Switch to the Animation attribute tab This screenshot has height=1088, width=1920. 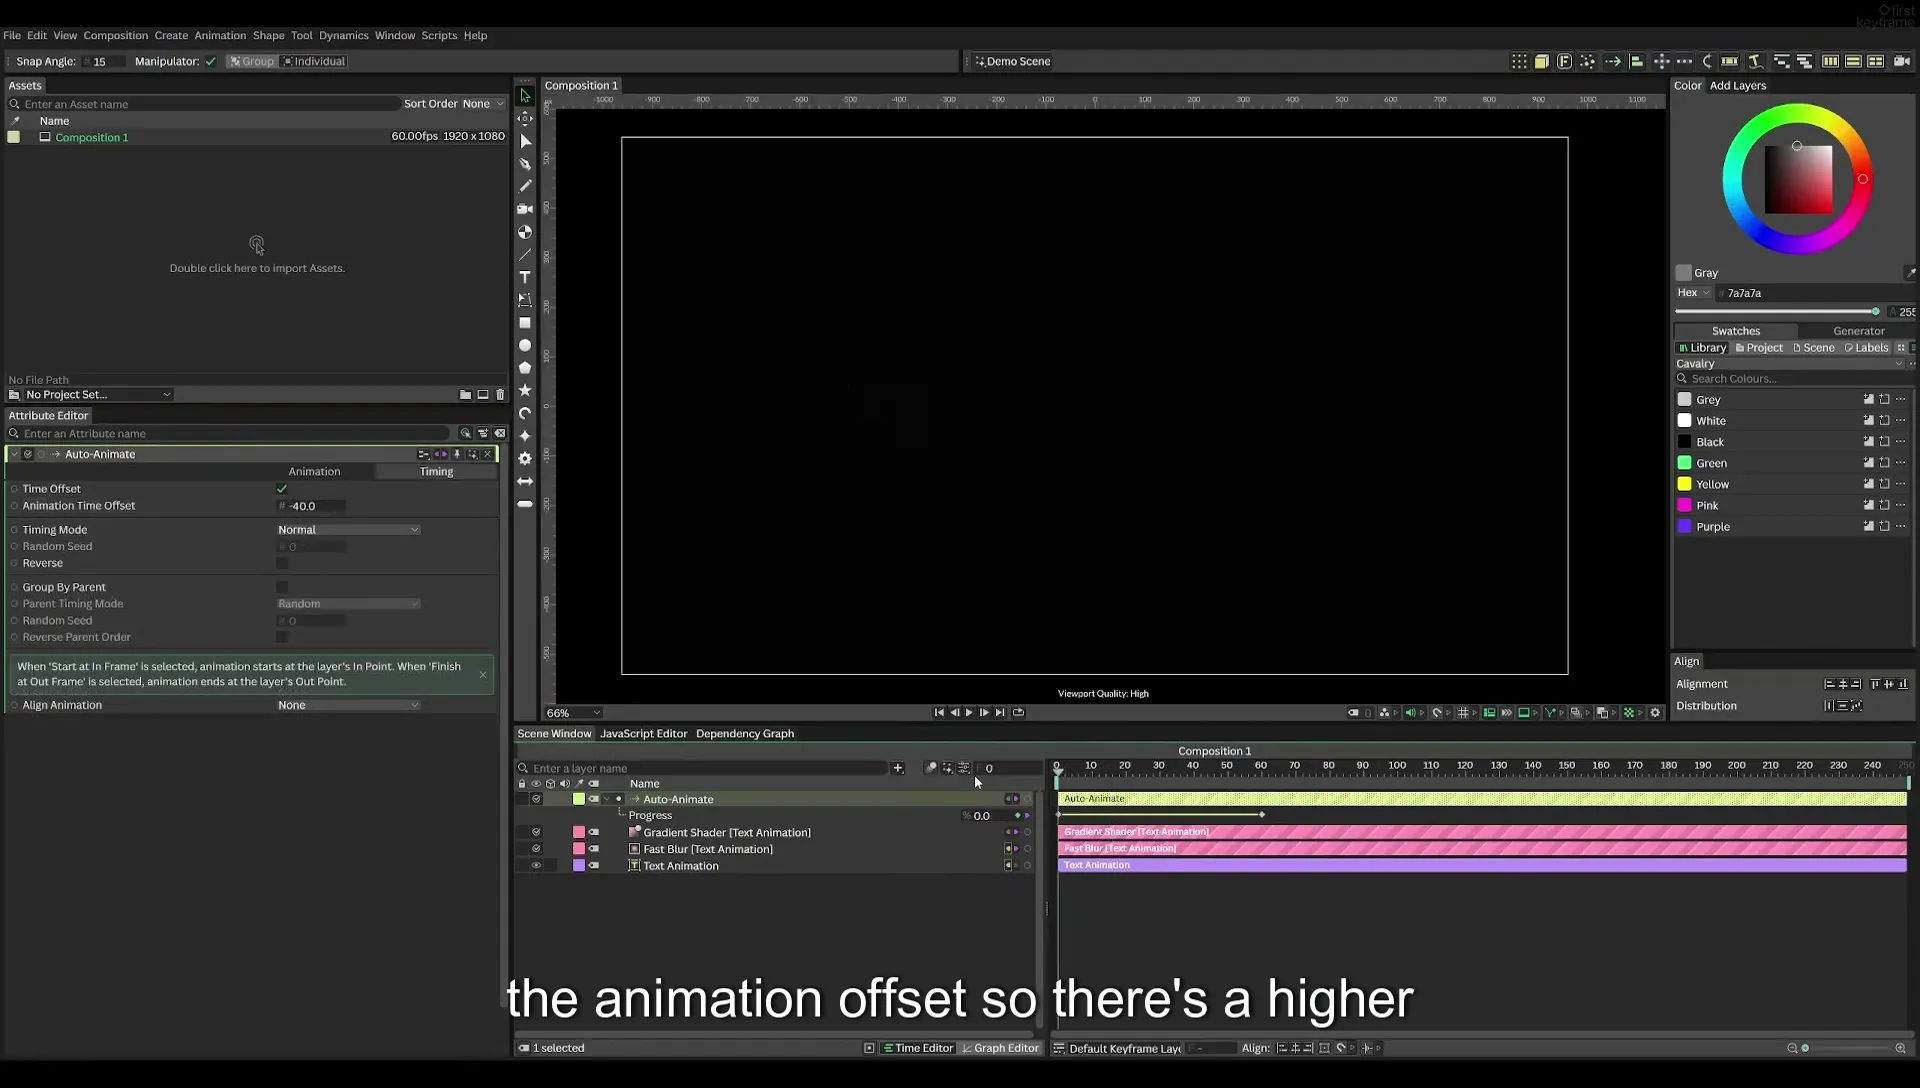(314, 472)
